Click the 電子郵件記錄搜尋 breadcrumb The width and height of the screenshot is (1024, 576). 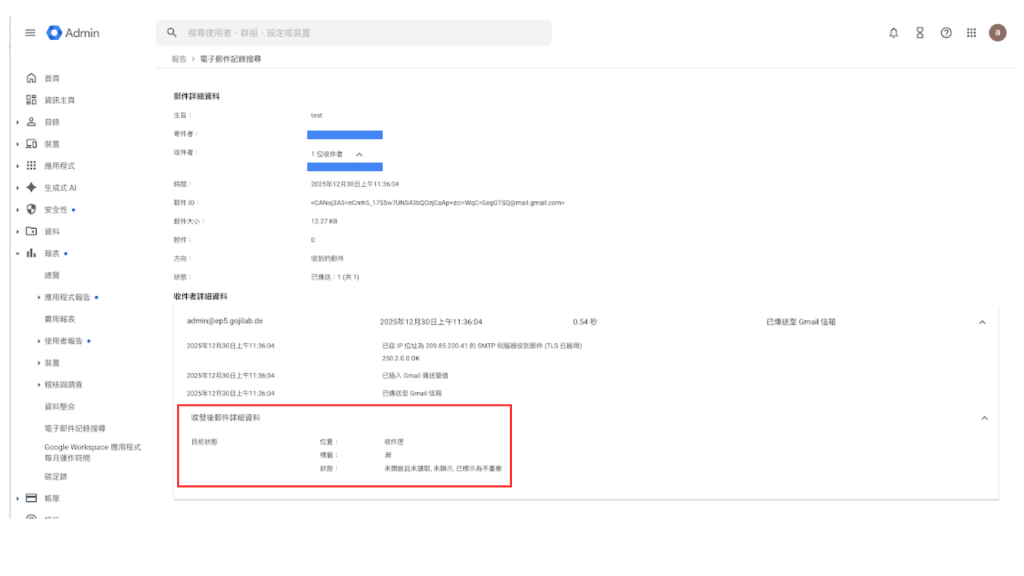click(231, 59)
